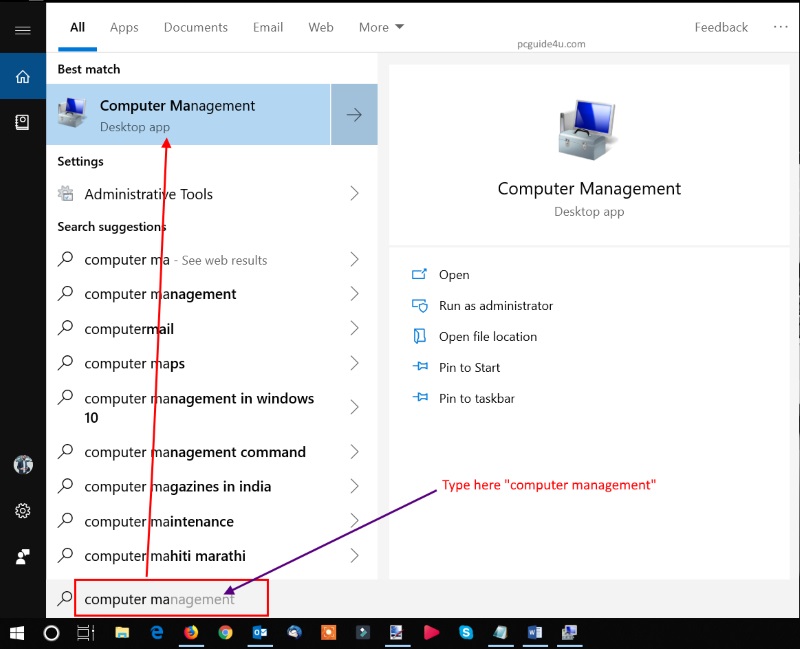Click the Settings gear in the sidebar
This screenshot has width=800, height=649.
click(22, 511)
